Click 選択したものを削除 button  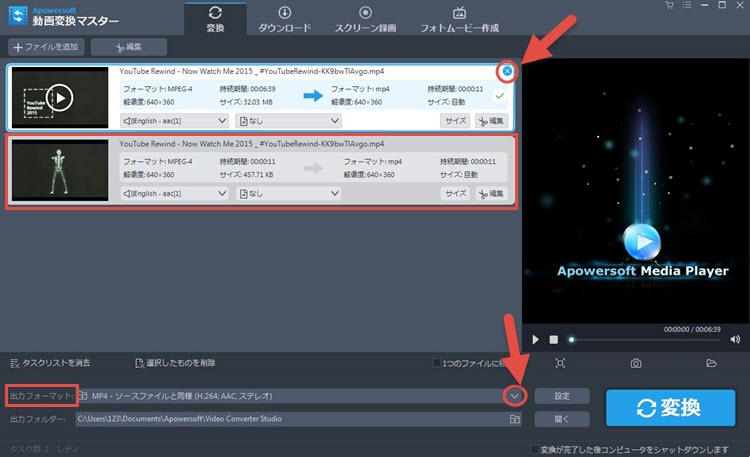click(x=175, y=363)
